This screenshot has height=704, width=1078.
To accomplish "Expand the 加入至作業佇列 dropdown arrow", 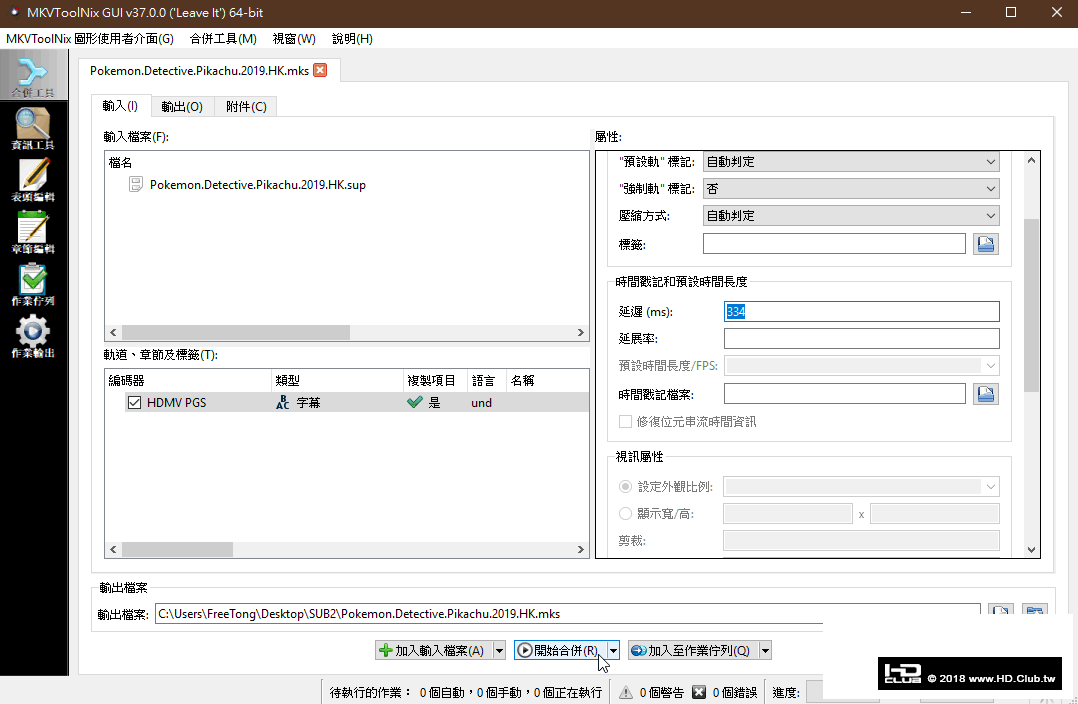I will pyautogui.click(x=764, y=650).
